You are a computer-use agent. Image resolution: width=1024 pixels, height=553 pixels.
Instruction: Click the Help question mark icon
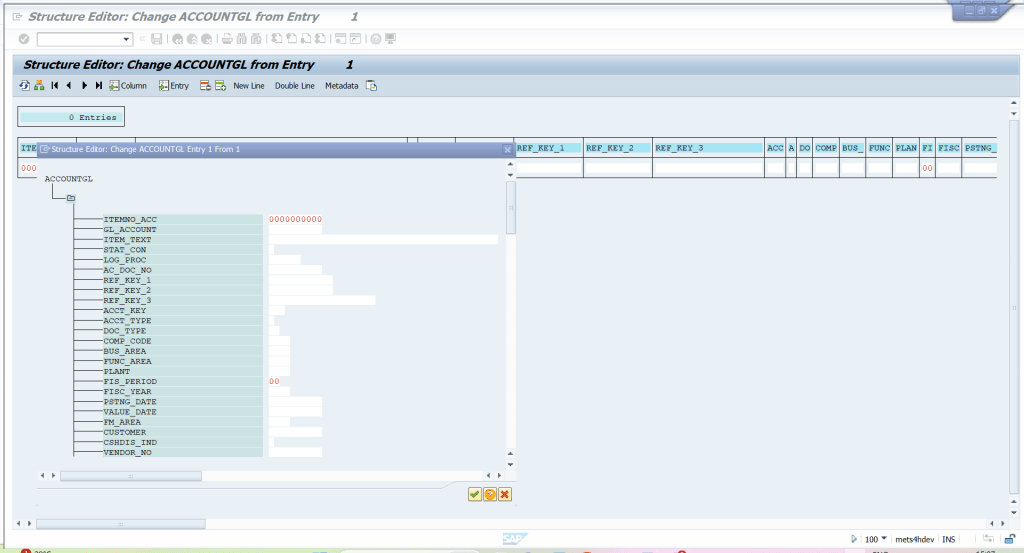(376, 39)
